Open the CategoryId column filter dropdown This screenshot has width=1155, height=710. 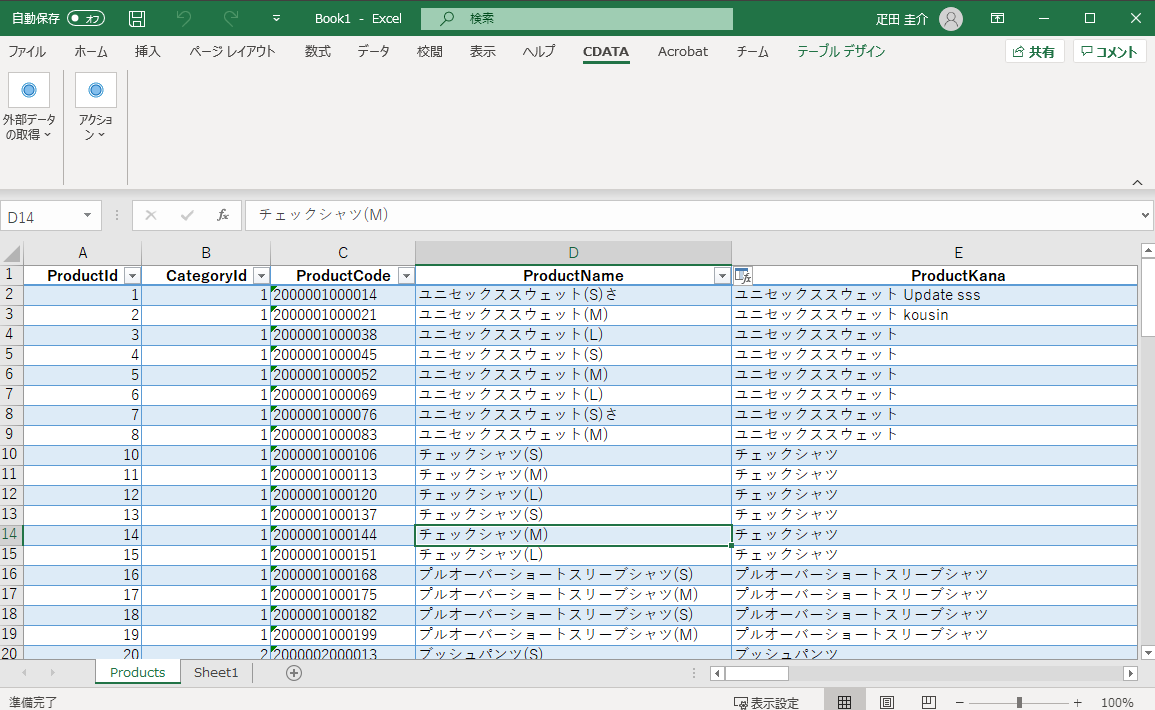[261, 275]
